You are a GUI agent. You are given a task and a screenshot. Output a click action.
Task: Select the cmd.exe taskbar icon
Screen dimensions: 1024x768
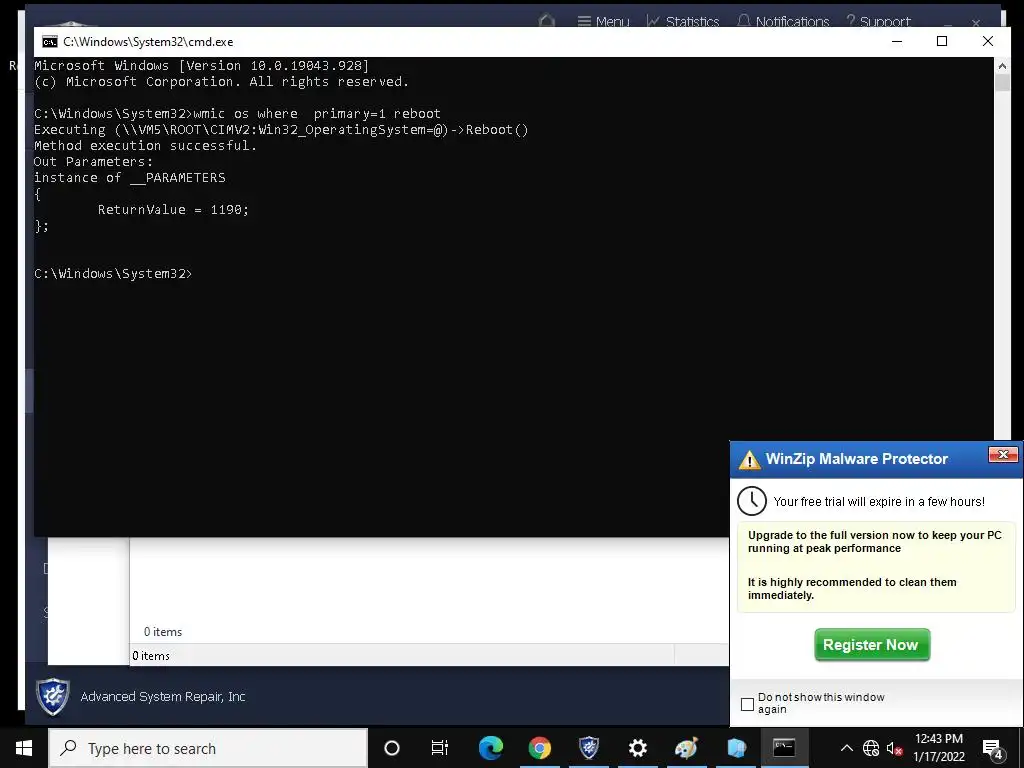[x=784, y=748]
